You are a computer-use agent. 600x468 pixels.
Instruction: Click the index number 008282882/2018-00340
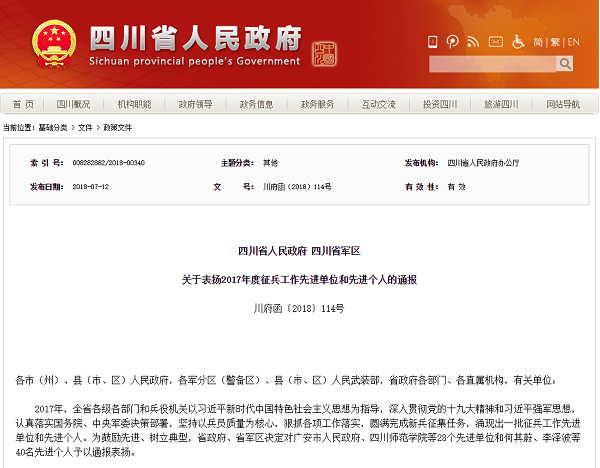[x=109, y=163]
